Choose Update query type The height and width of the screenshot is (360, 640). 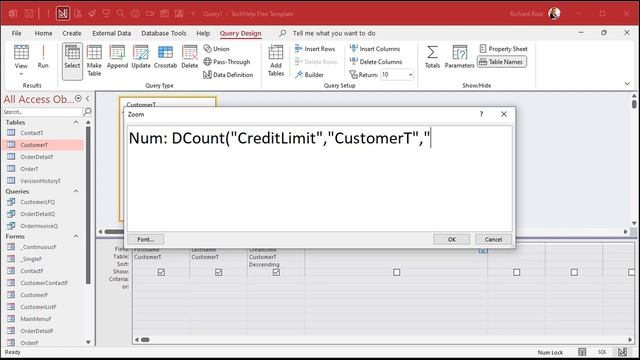point(141,57)
